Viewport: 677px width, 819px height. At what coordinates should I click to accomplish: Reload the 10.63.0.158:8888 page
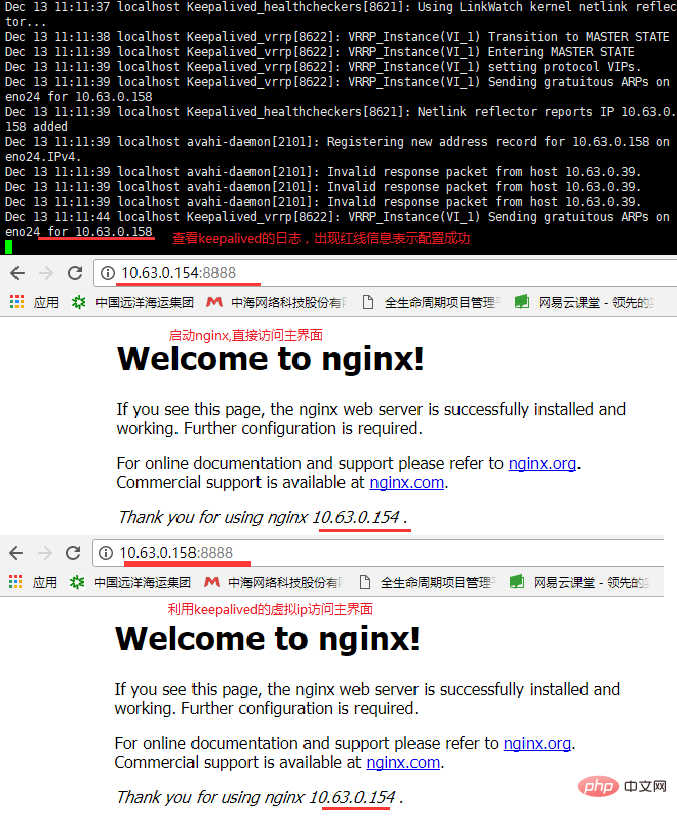[73, 553]
